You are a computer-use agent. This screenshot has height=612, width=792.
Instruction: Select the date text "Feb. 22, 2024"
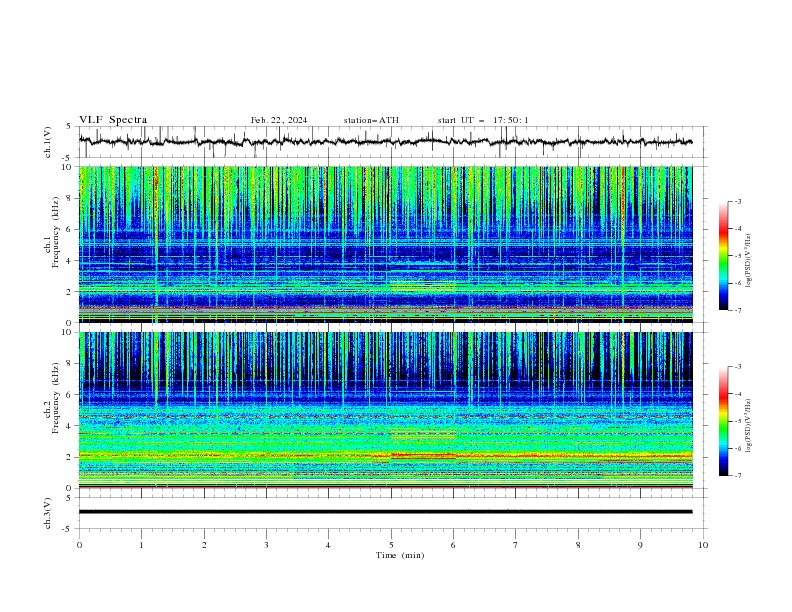click(x=279, y=120)
